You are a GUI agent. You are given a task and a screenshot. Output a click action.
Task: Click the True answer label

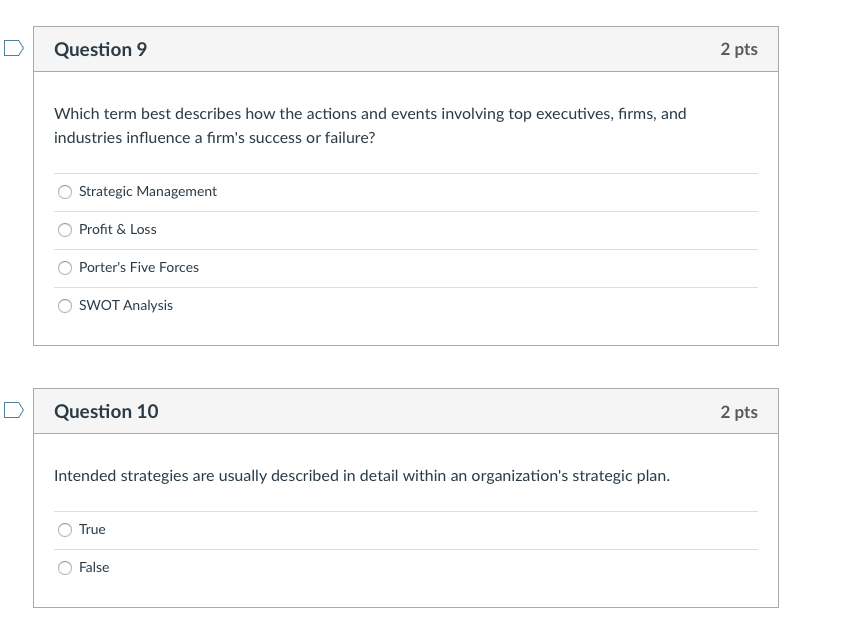[92, 529]
